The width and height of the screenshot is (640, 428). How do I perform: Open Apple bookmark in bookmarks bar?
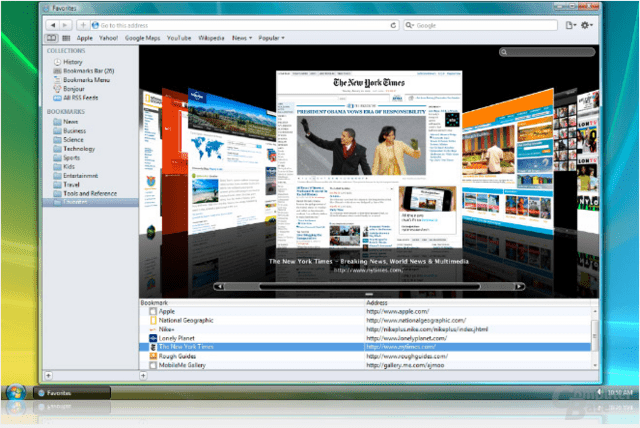click(x=84, y=38)
